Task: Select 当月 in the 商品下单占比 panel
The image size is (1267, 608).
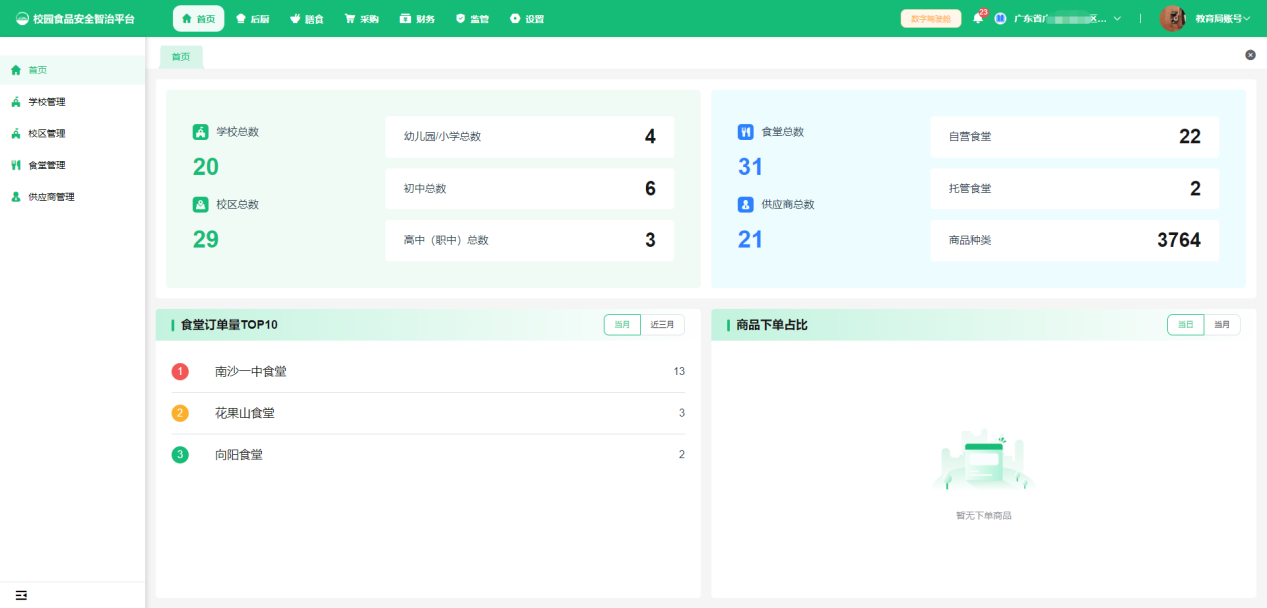Action: point(1222,324)
